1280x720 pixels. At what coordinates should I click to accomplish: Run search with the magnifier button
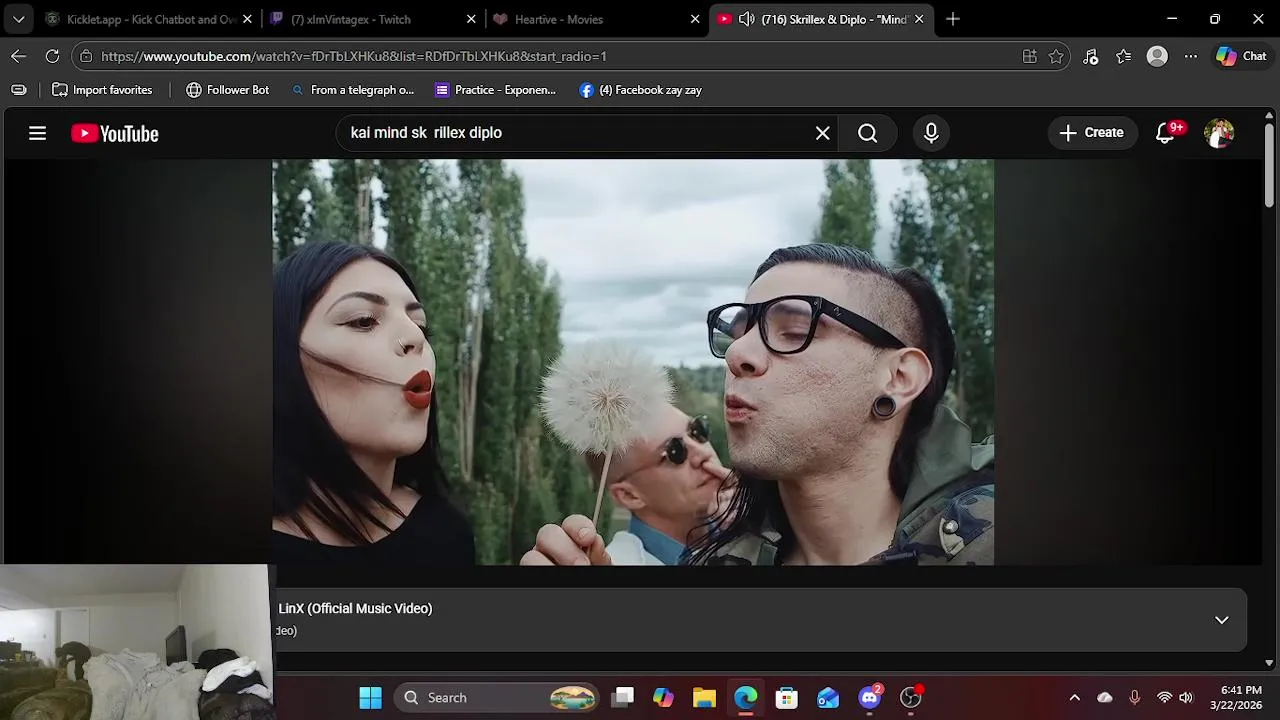coord(867,133)
